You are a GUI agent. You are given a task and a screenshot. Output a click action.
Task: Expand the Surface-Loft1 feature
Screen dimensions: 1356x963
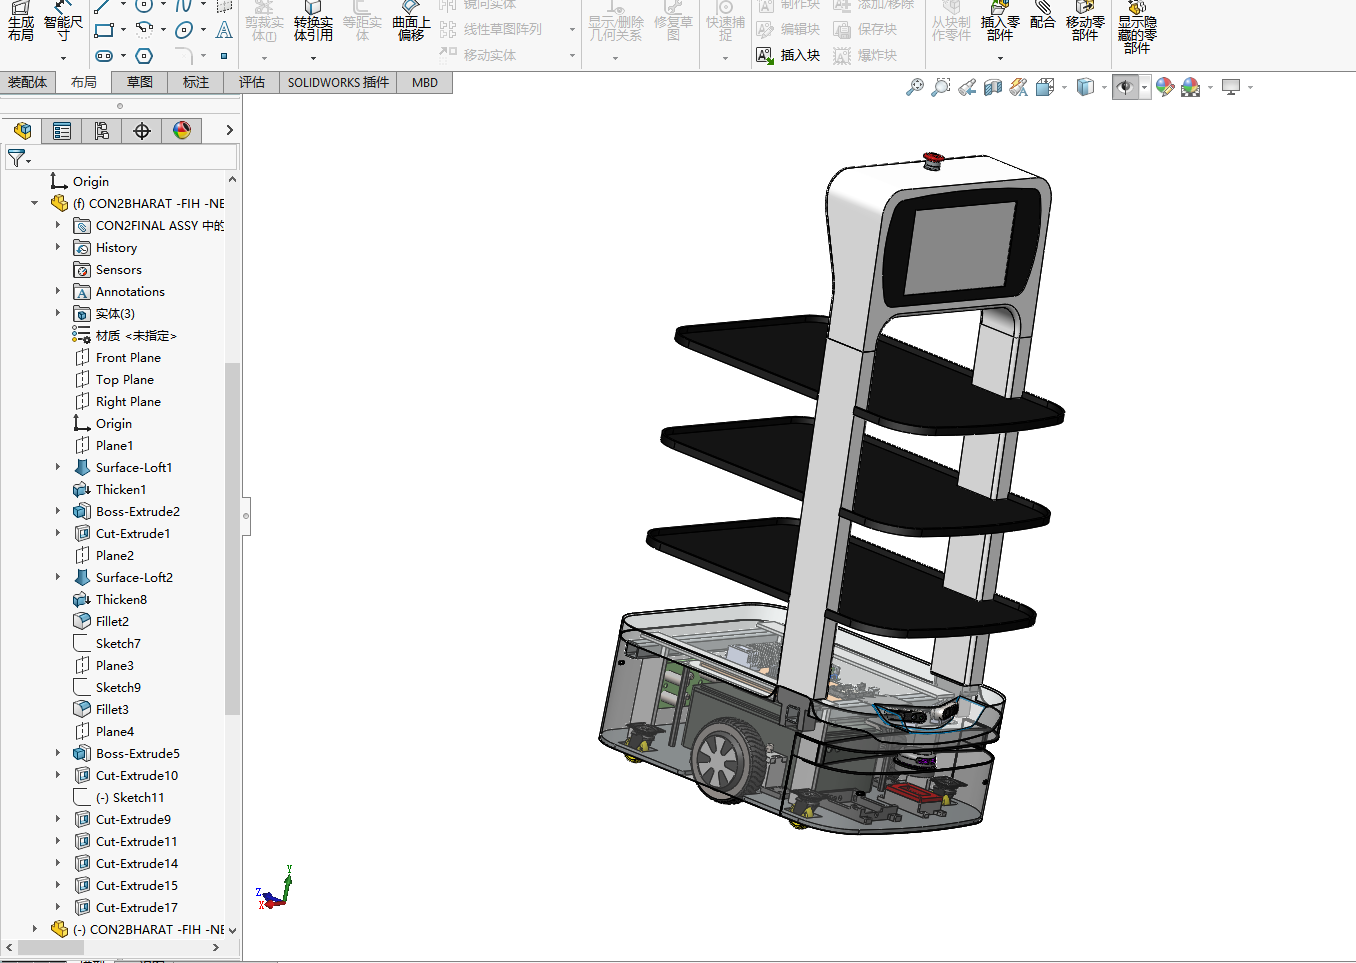[x=58, y=467]
